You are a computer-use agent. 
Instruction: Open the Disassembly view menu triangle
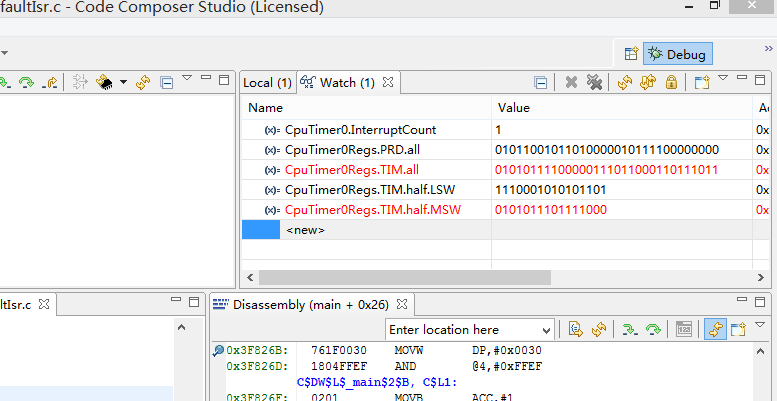(760, 325)
